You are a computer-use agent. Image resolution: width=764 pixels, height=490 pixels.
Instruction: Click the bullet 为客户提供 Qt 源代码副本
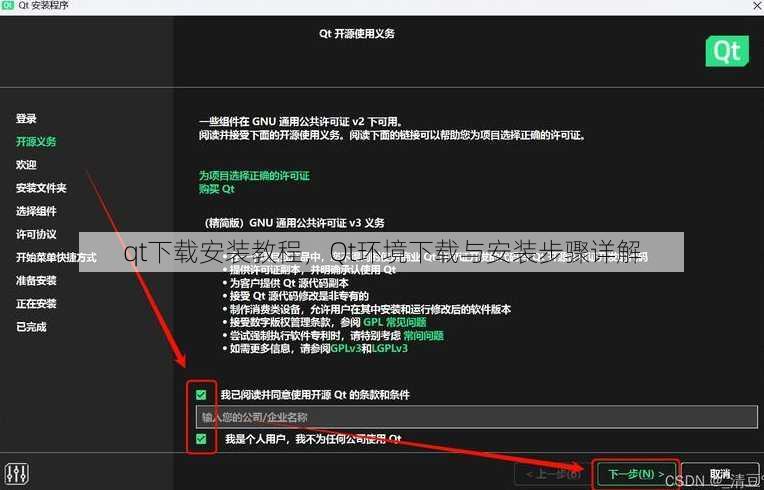point(289,283)
